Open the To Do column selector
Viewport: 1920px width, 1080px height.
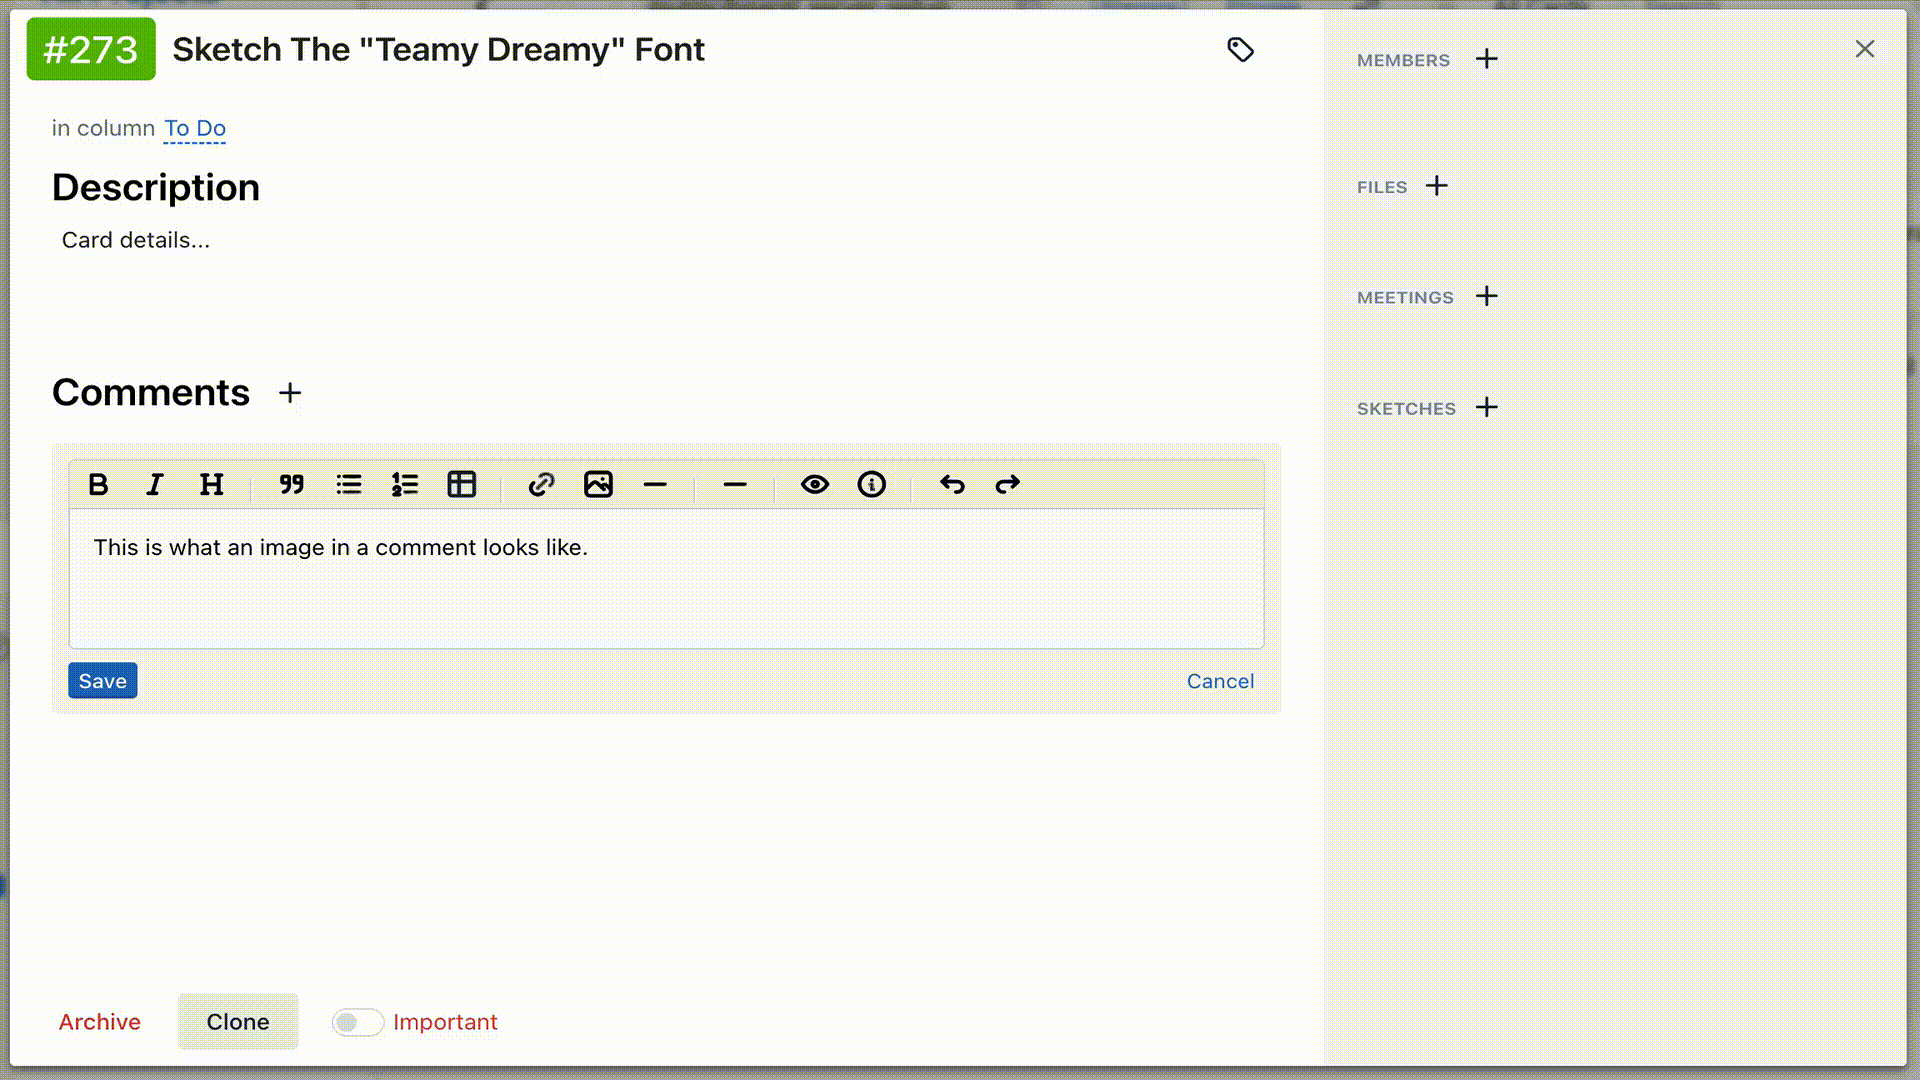click(195, 128)
